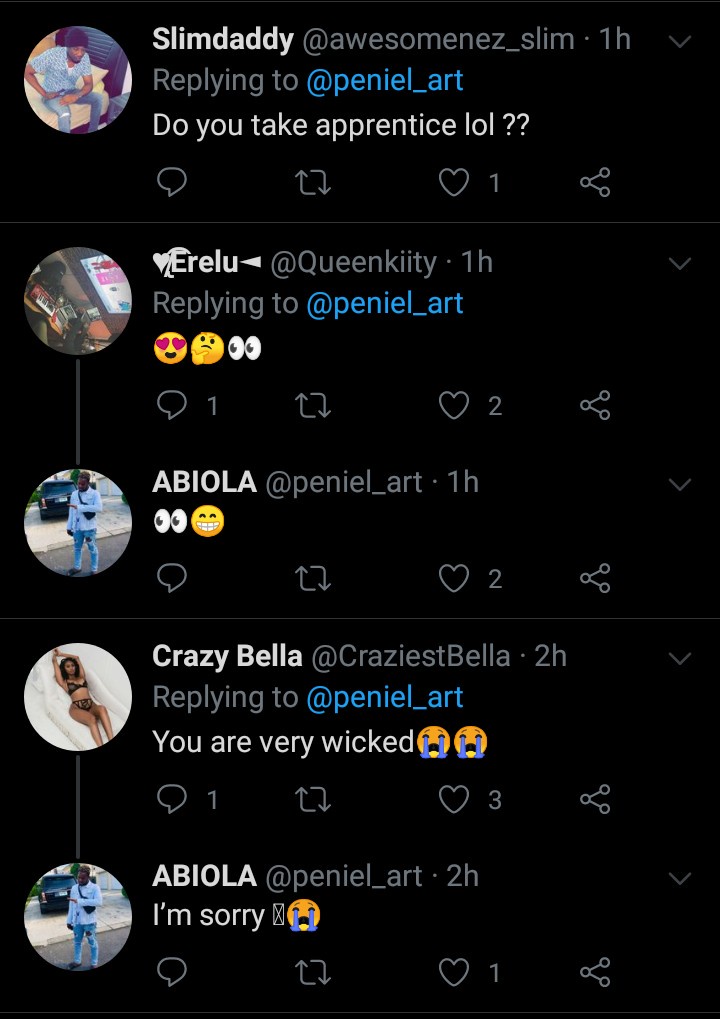Reply to ABIOLA's 'I'm sorry' tweet
This screenshot has height=1019, width=720.
coord(173,971)
